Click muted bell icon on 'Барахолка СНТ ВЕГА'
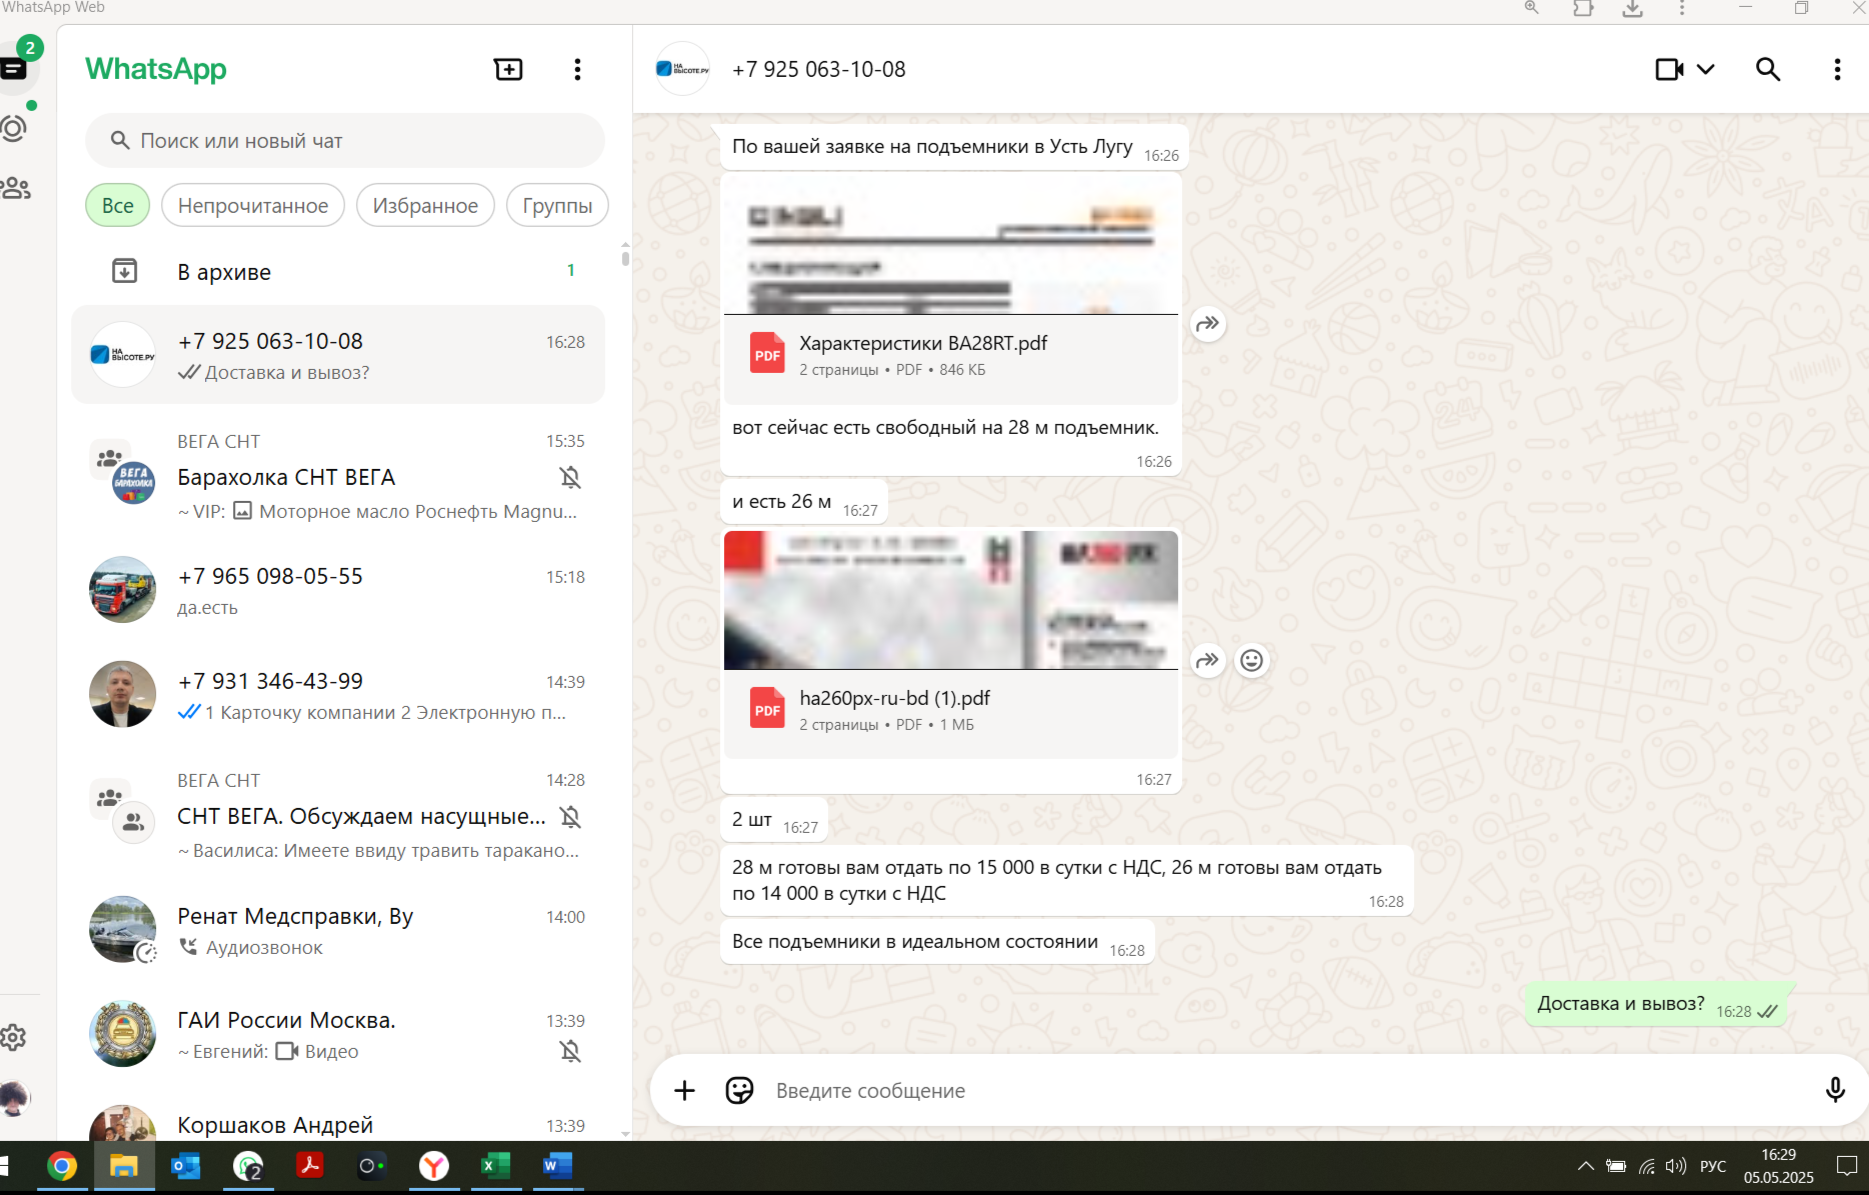Image resolution: width=1869 pixels, height=1195 pixels. 570,478
